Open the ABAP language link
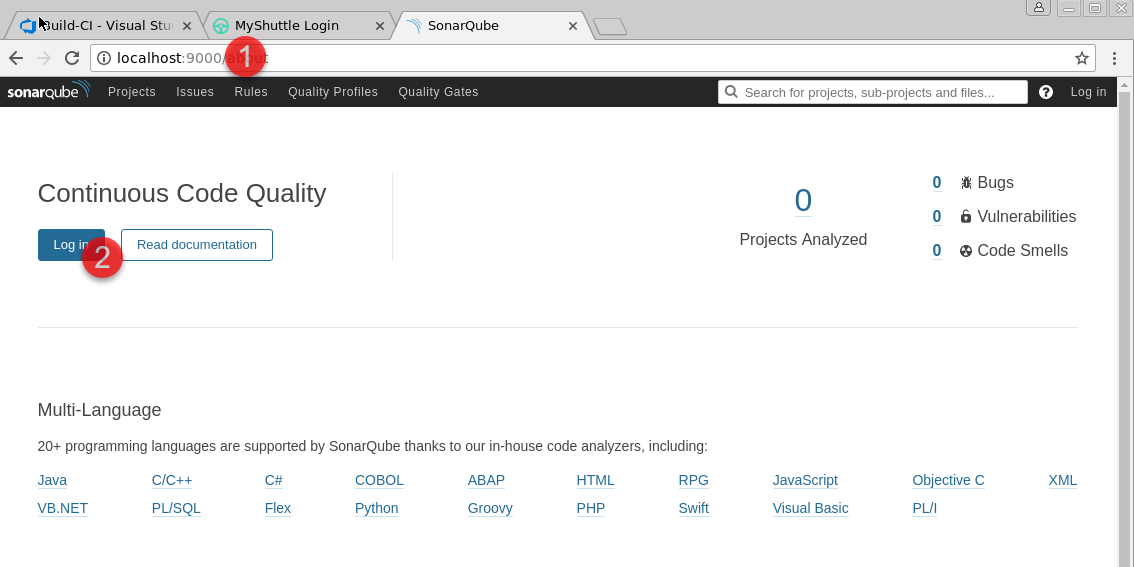Screen dimensions: 1134x567 (486, 480)
